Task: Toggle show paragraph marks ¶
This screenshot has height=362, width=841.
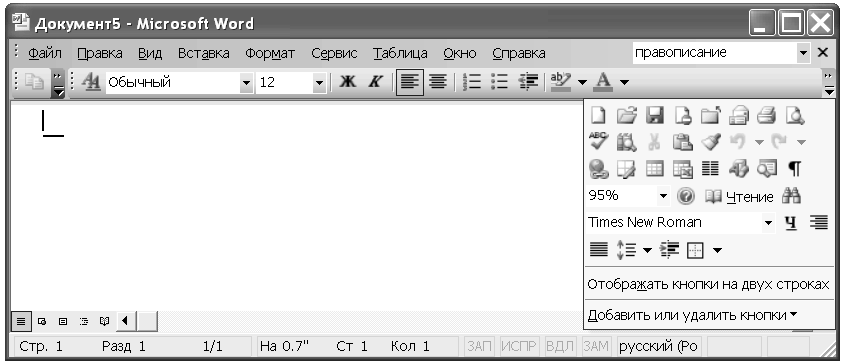Action: [794, 169]
